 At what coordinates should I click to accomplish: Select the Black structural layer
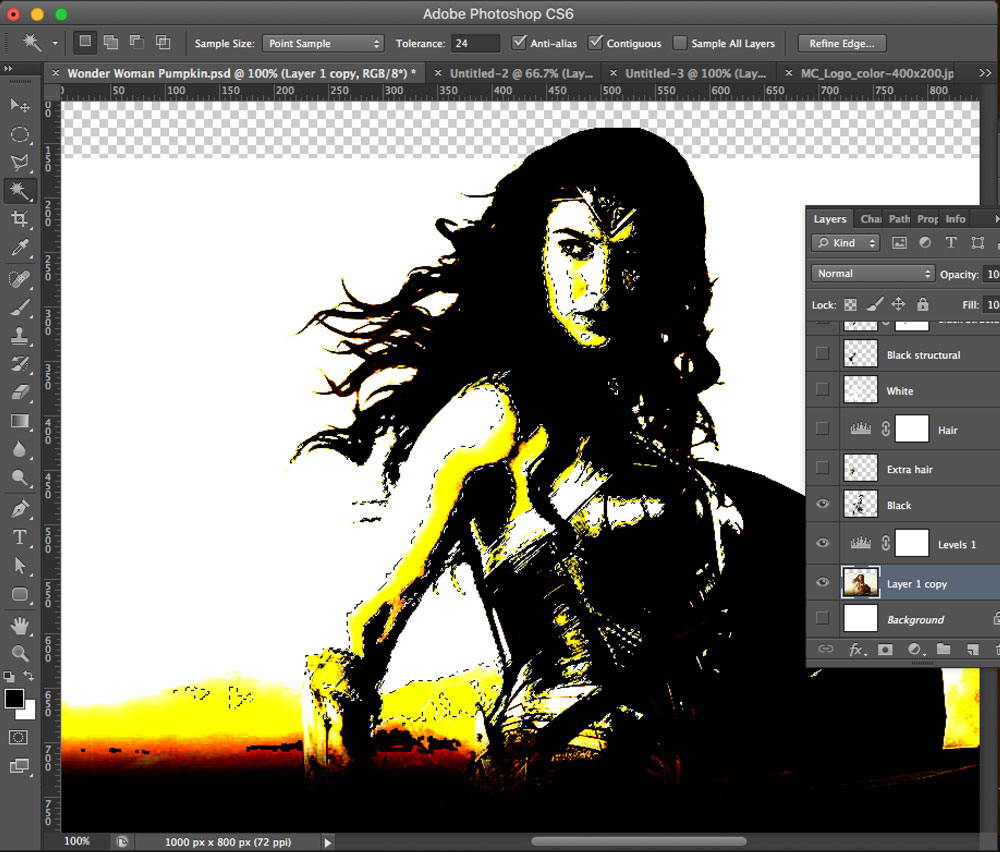922,355
